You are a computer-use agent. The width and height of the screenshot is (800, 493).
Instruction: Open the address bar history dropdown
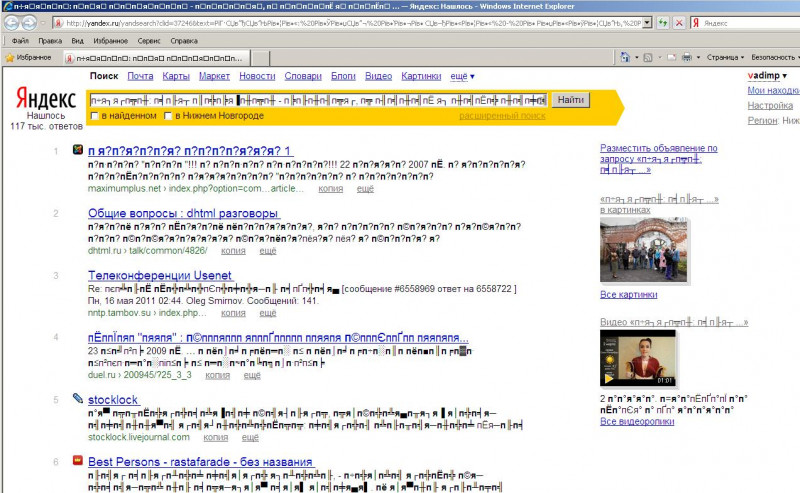(647, 23)
